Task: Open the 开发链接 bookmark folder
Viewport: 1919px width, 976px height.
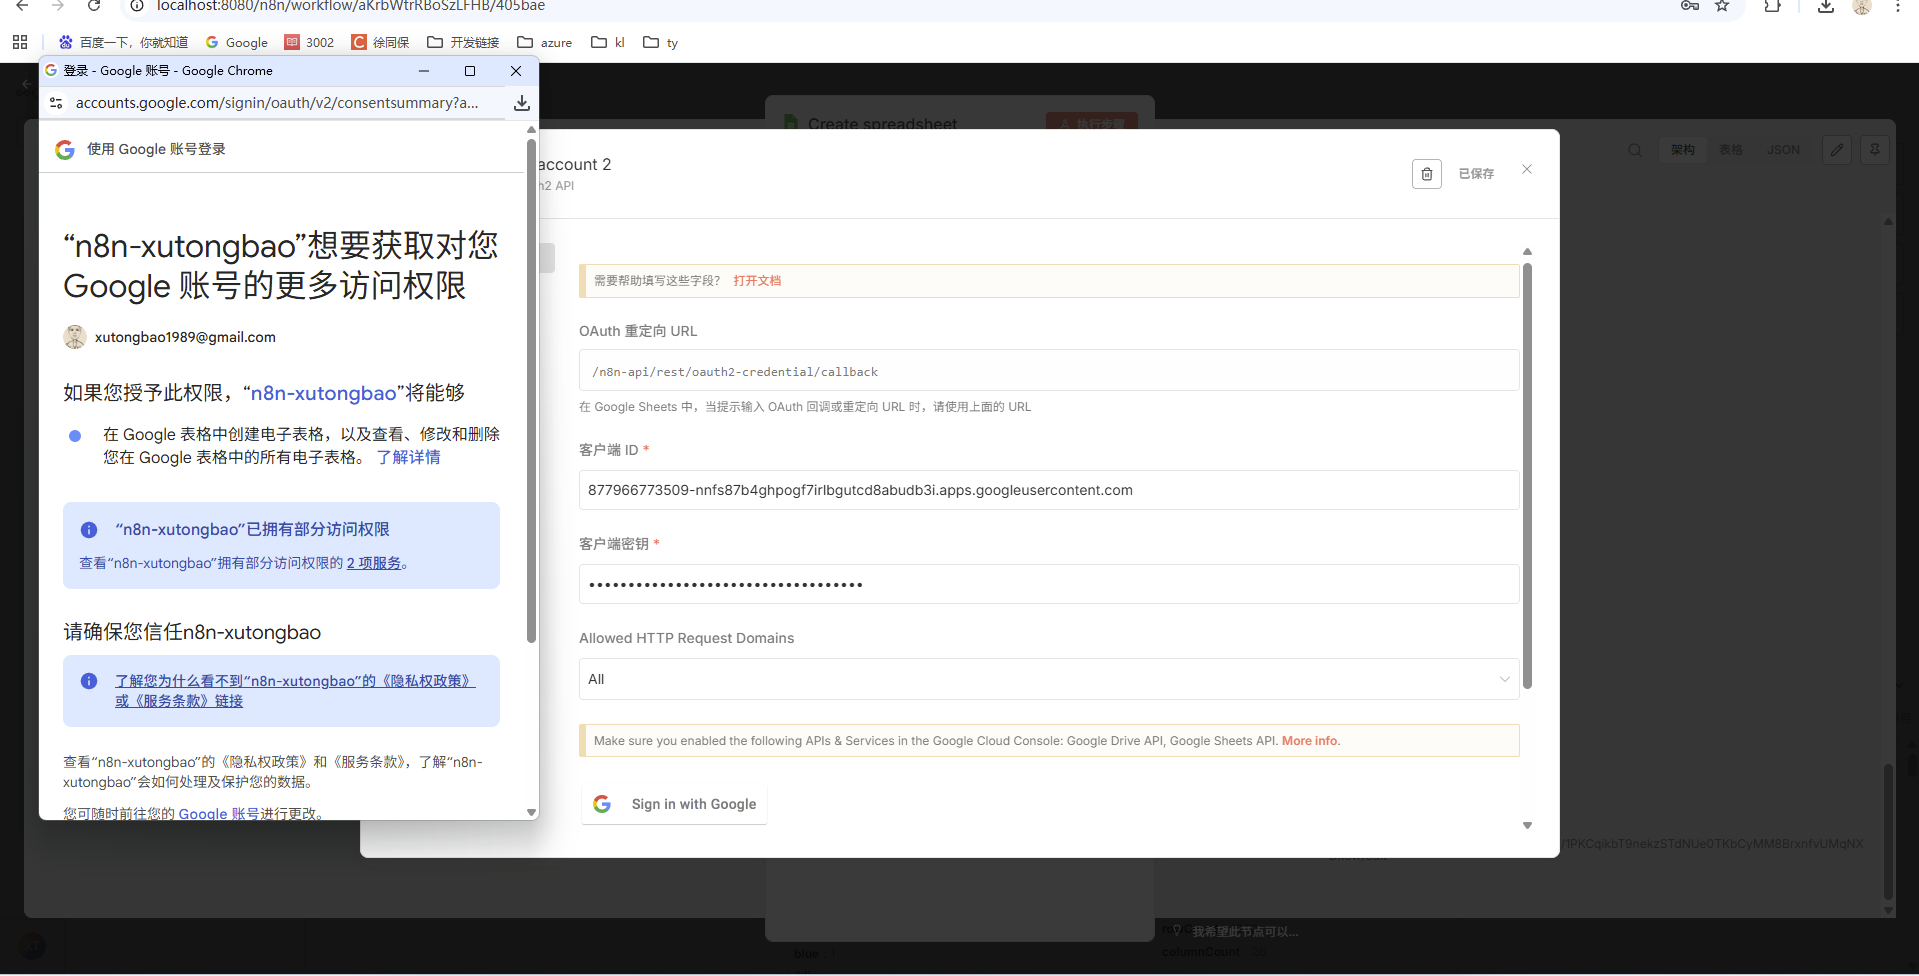Action: tap(463, 42)
